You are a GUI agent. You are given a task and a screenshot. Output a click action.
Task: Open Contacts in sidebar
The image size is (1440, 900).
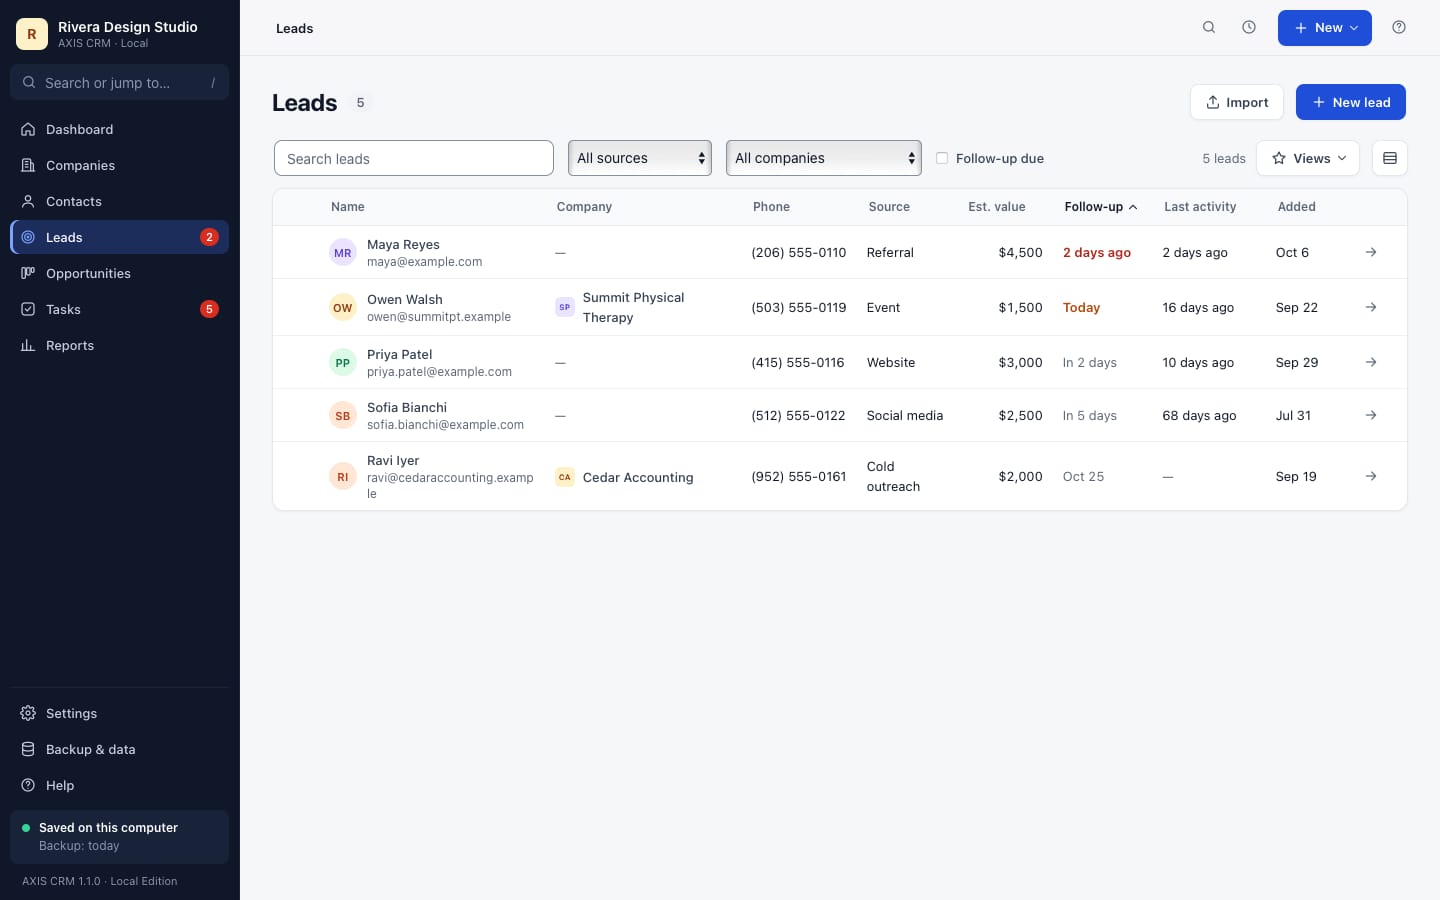[119, 201]
